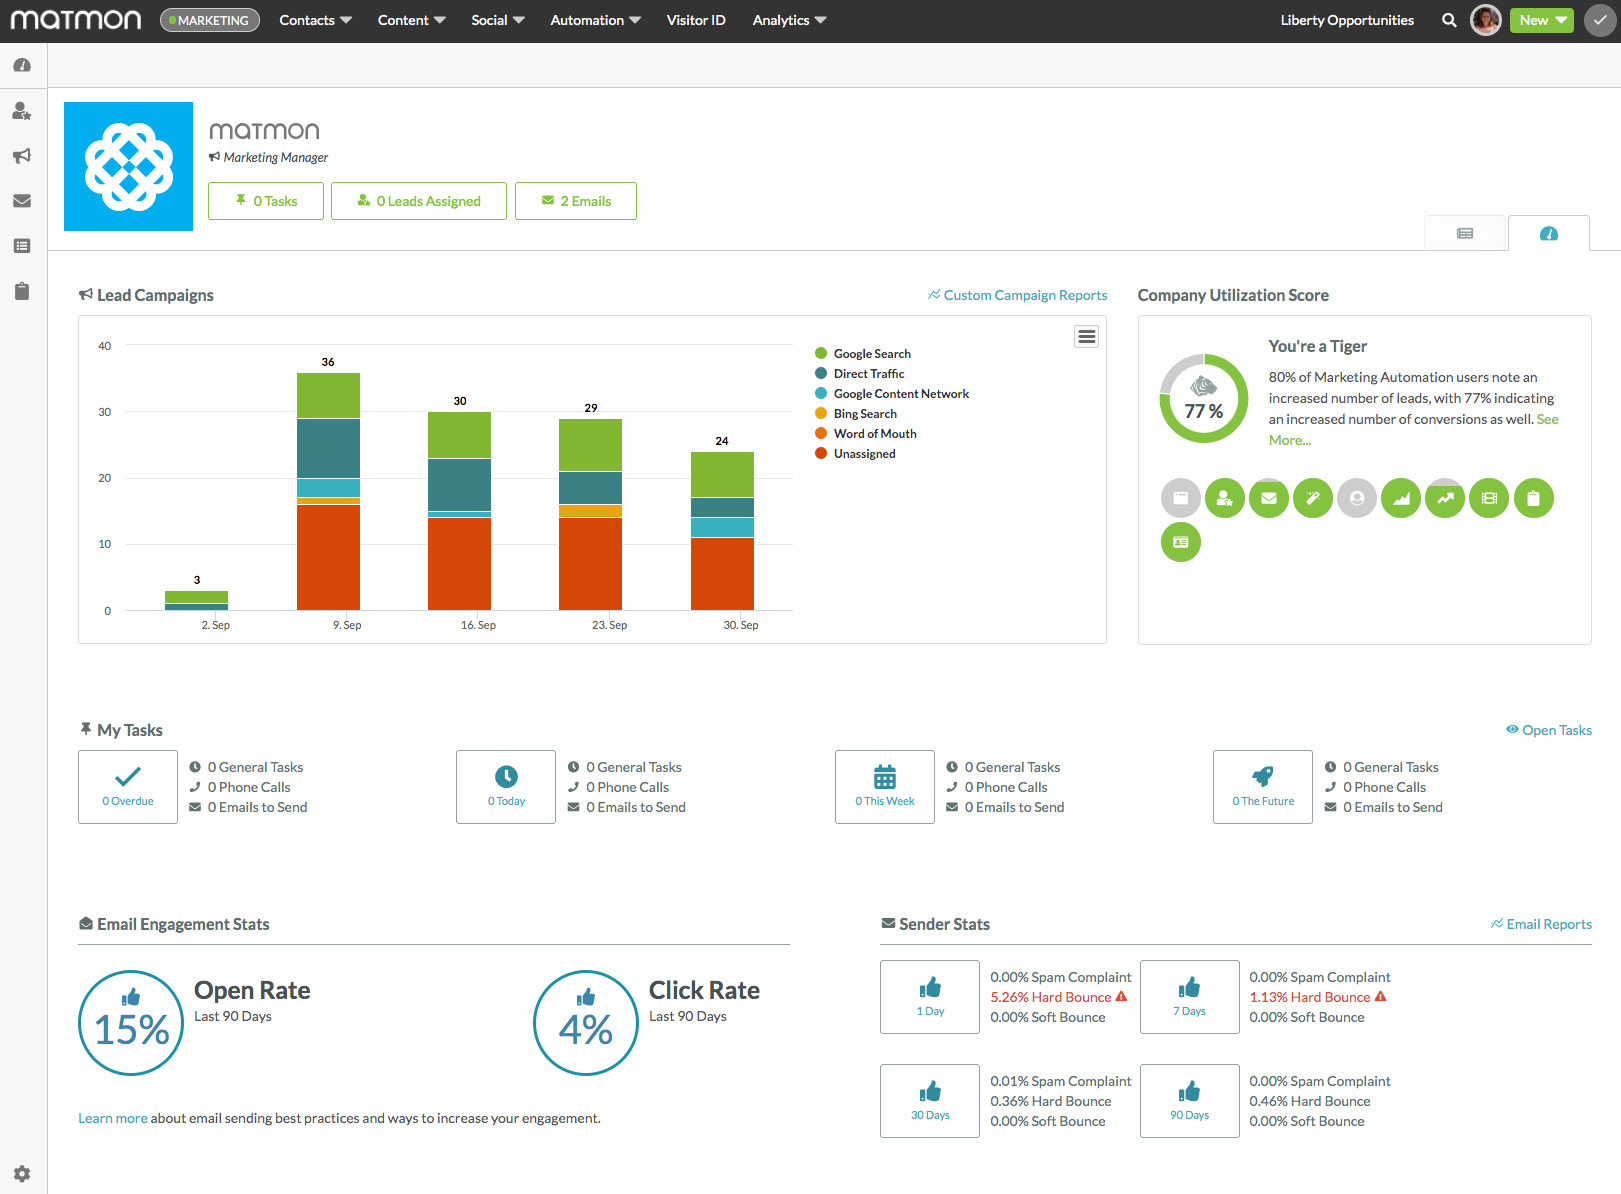Open the list view icon in sidebar

[x=22, y=246]
